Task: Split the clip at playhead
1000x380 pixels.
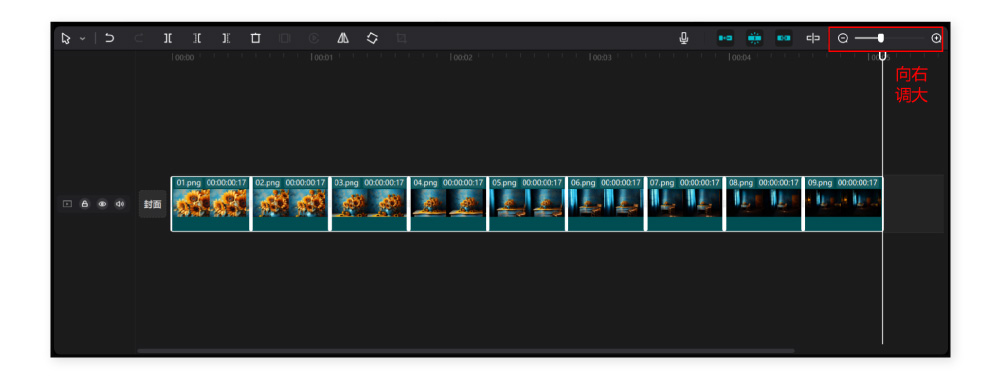Action: [x=168, y=38]
